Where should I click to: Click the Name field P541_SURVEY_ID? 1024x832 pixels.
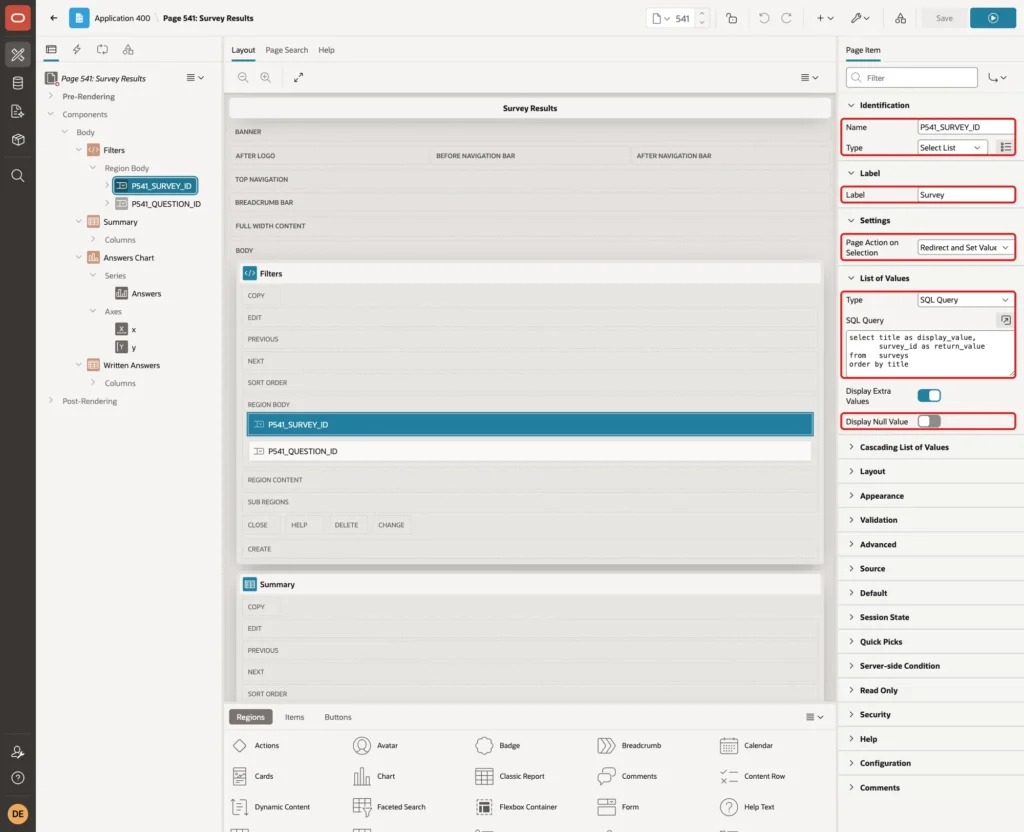[x=965, y=127]
